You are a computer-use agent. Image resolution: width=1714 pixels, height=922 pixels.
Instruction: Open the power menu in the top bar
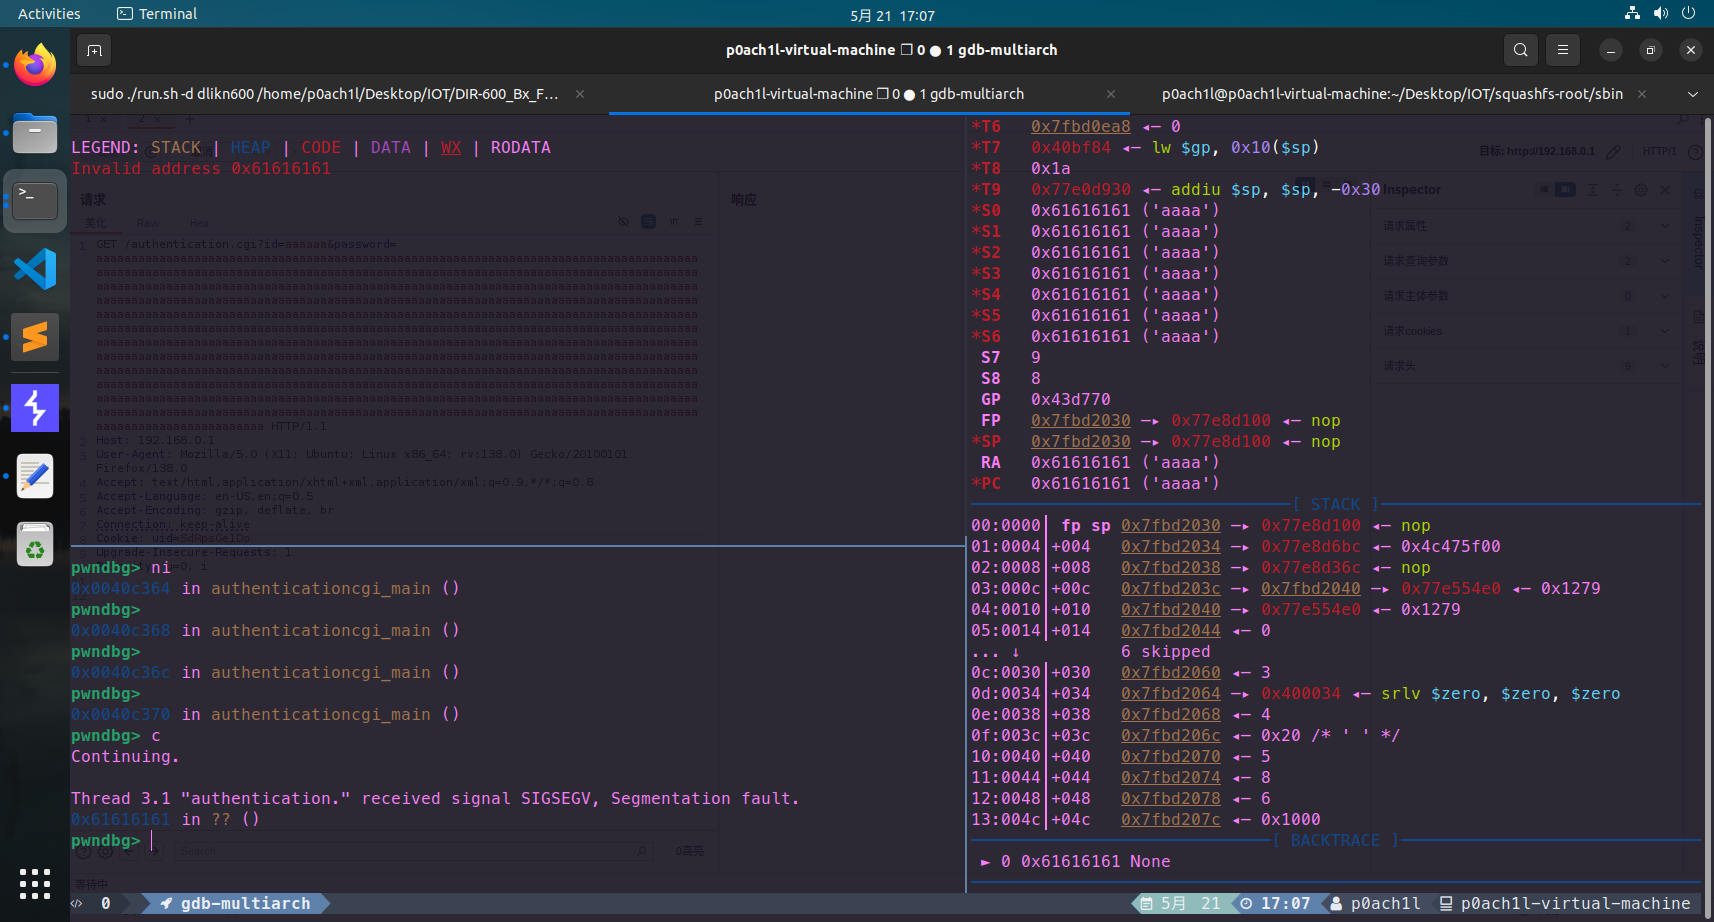pos(1689,14)
